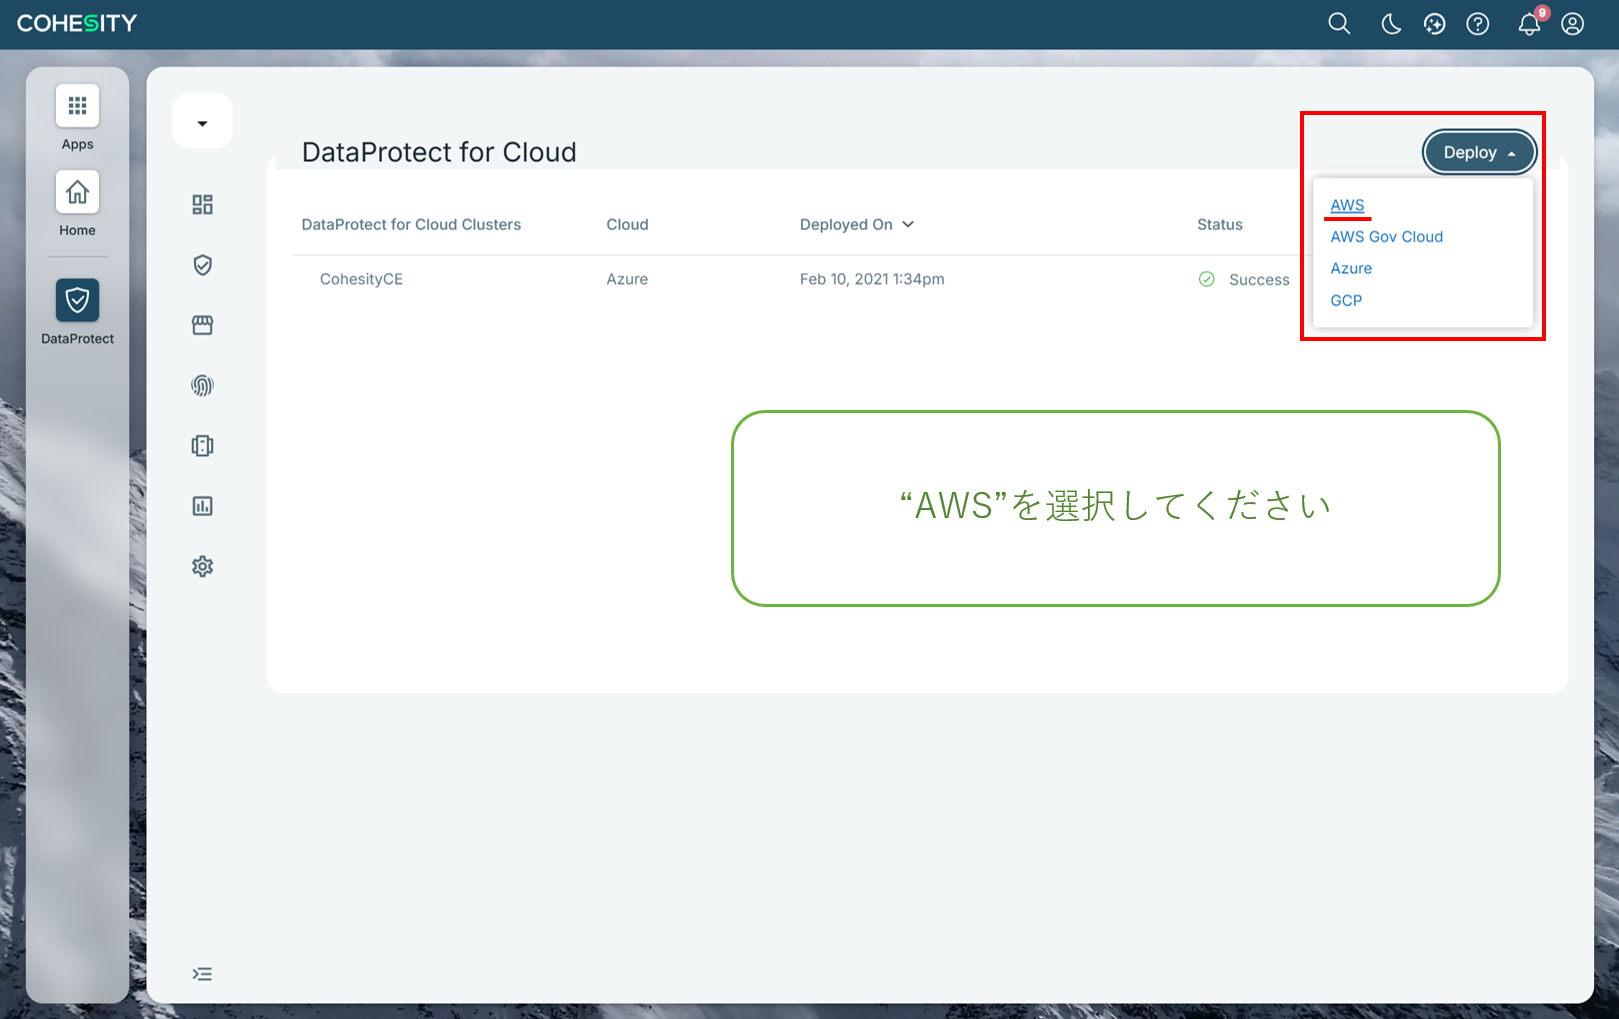Collapse the Deploy dropdown button
1619x1019 pixels.
point(1479,153)
